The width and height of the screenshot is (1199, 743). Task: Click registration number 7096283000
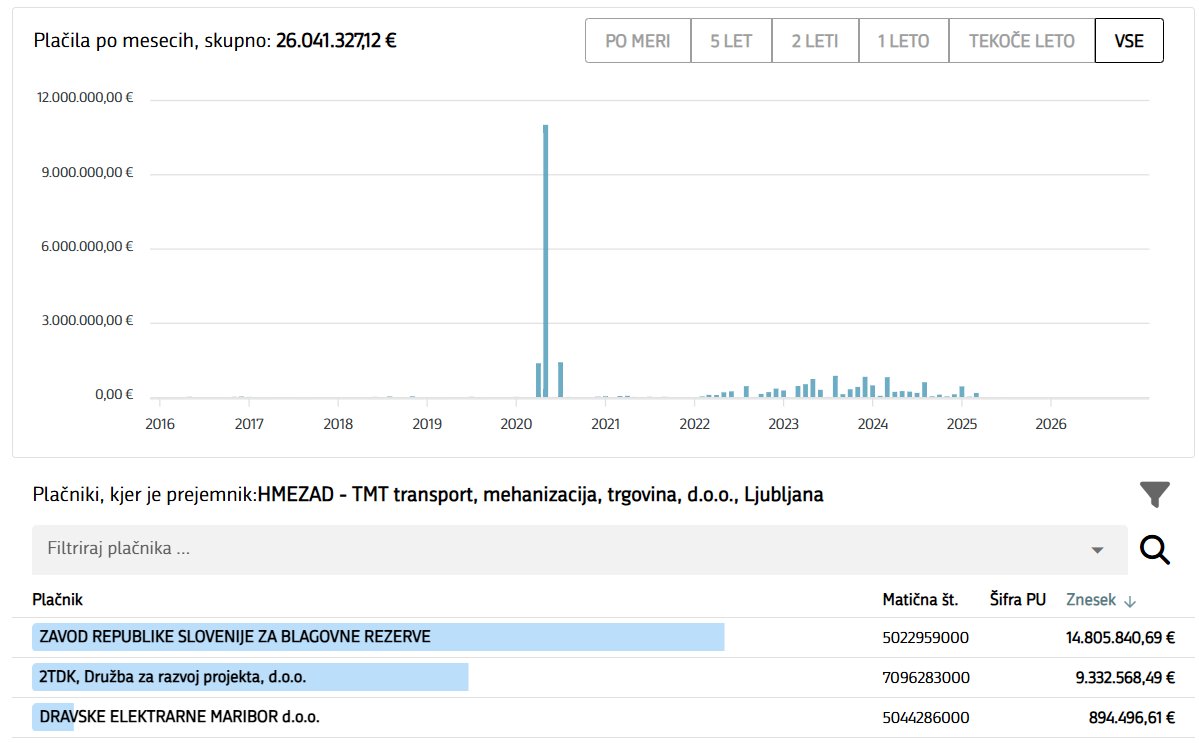(926, 677)
